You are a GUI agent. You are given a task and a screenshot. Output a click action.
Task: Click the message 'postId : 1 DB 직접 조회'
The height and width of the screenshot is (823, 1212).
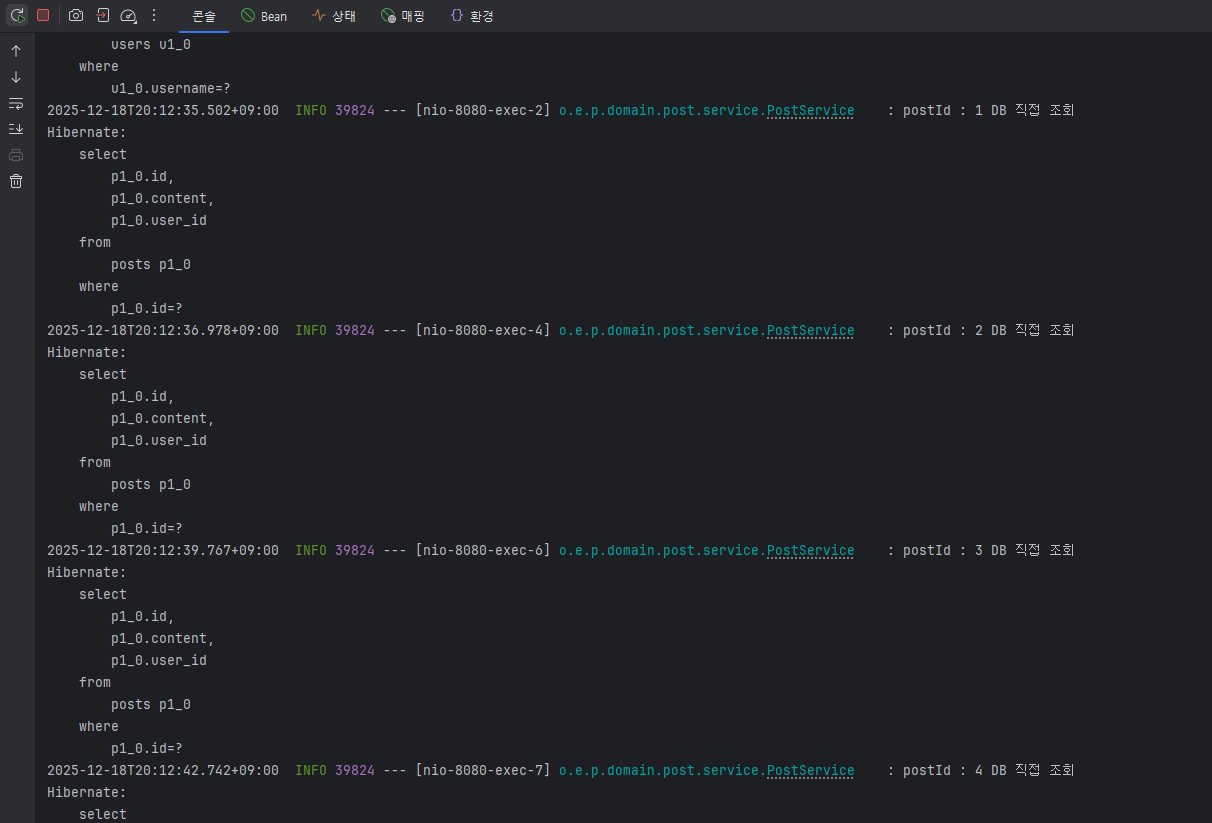tap(989, 110)
